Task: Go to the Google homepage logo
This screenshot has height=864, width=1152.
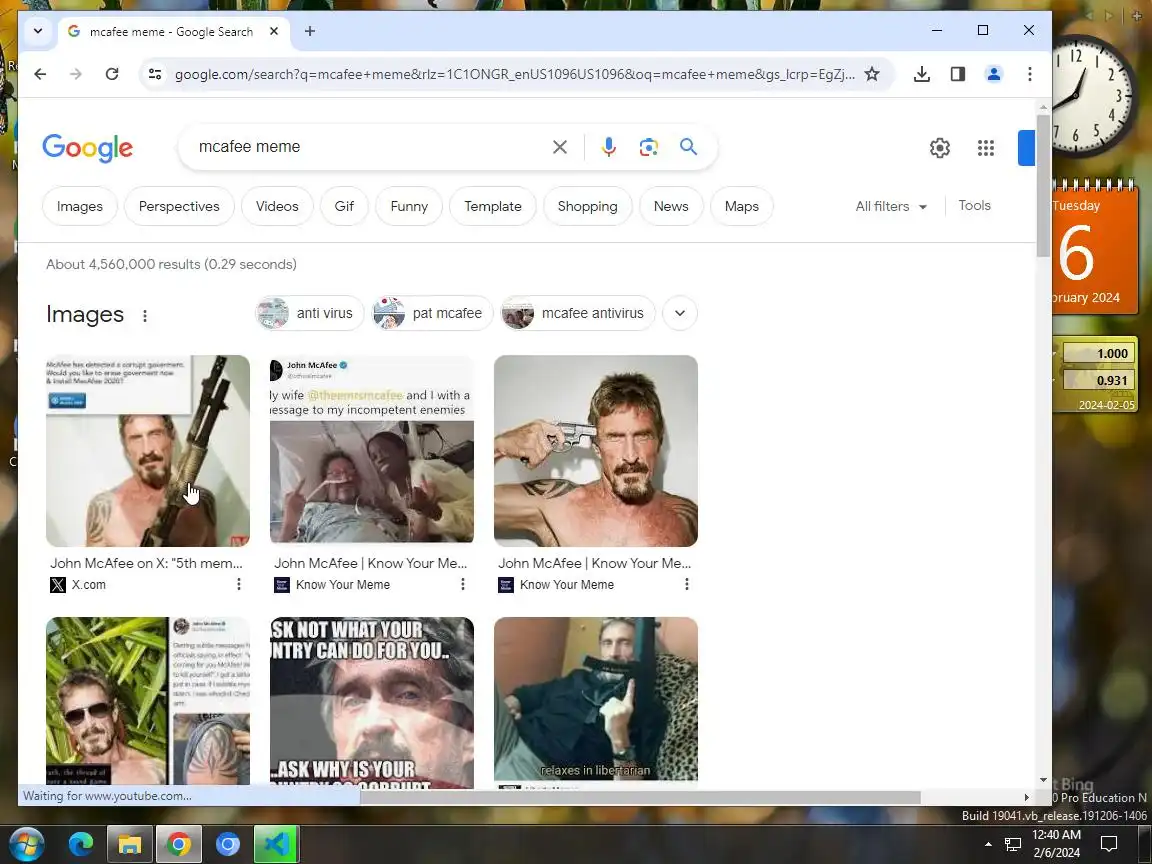Action: pyautogui.click(x=87, y=148)
